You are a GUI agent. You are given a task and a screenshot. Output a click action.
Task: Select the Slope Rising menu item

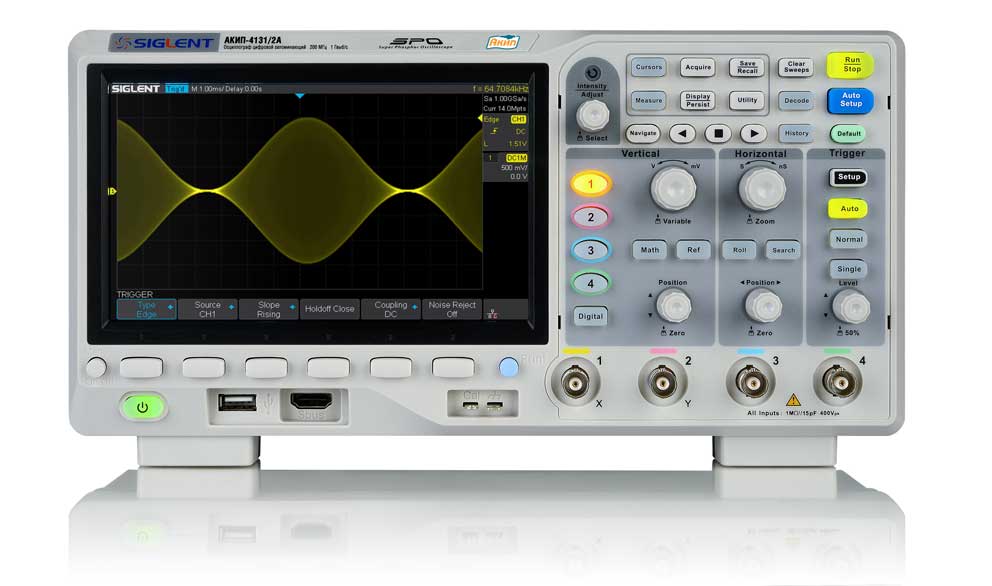click(x=268, y=309)
